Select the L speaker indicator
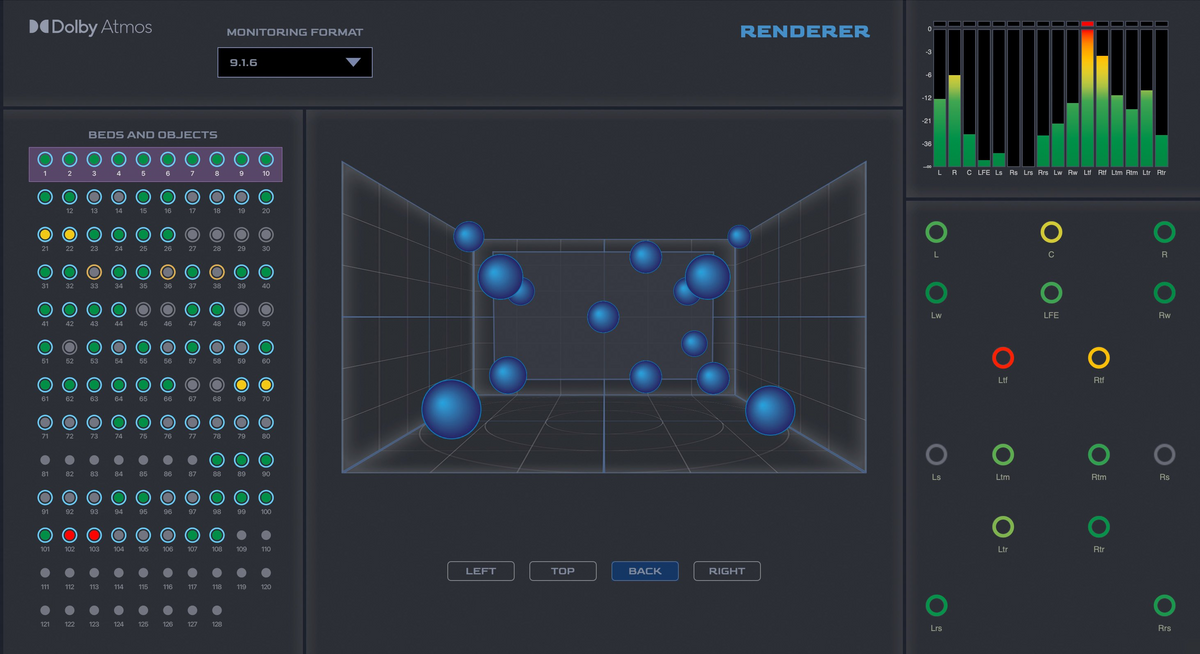Viewport: 1200px width, 654px height. 936,232
